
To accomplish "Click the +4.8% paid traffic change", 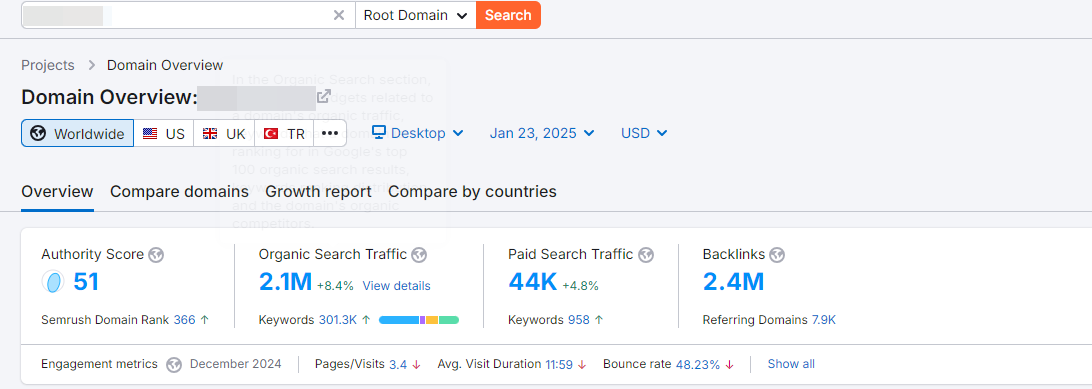I will coord(580,286).
